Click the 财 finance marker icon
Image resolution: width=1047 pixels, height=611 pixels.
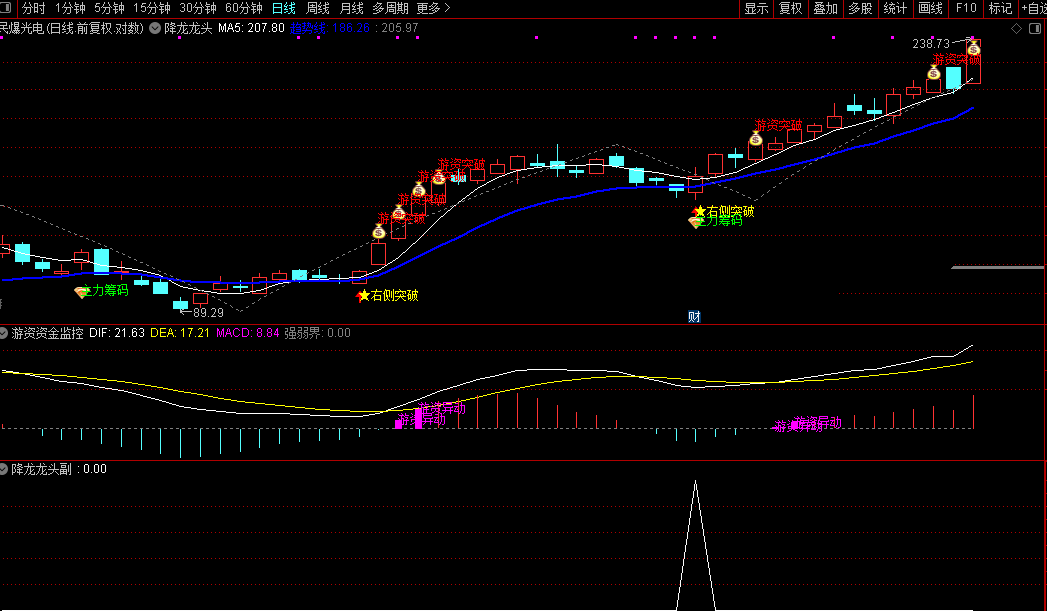(x=694, y=317)
